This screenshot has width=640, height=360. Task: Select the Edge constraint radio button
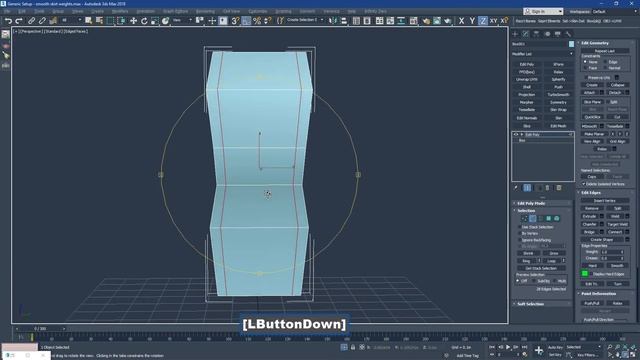coord(606,62)
